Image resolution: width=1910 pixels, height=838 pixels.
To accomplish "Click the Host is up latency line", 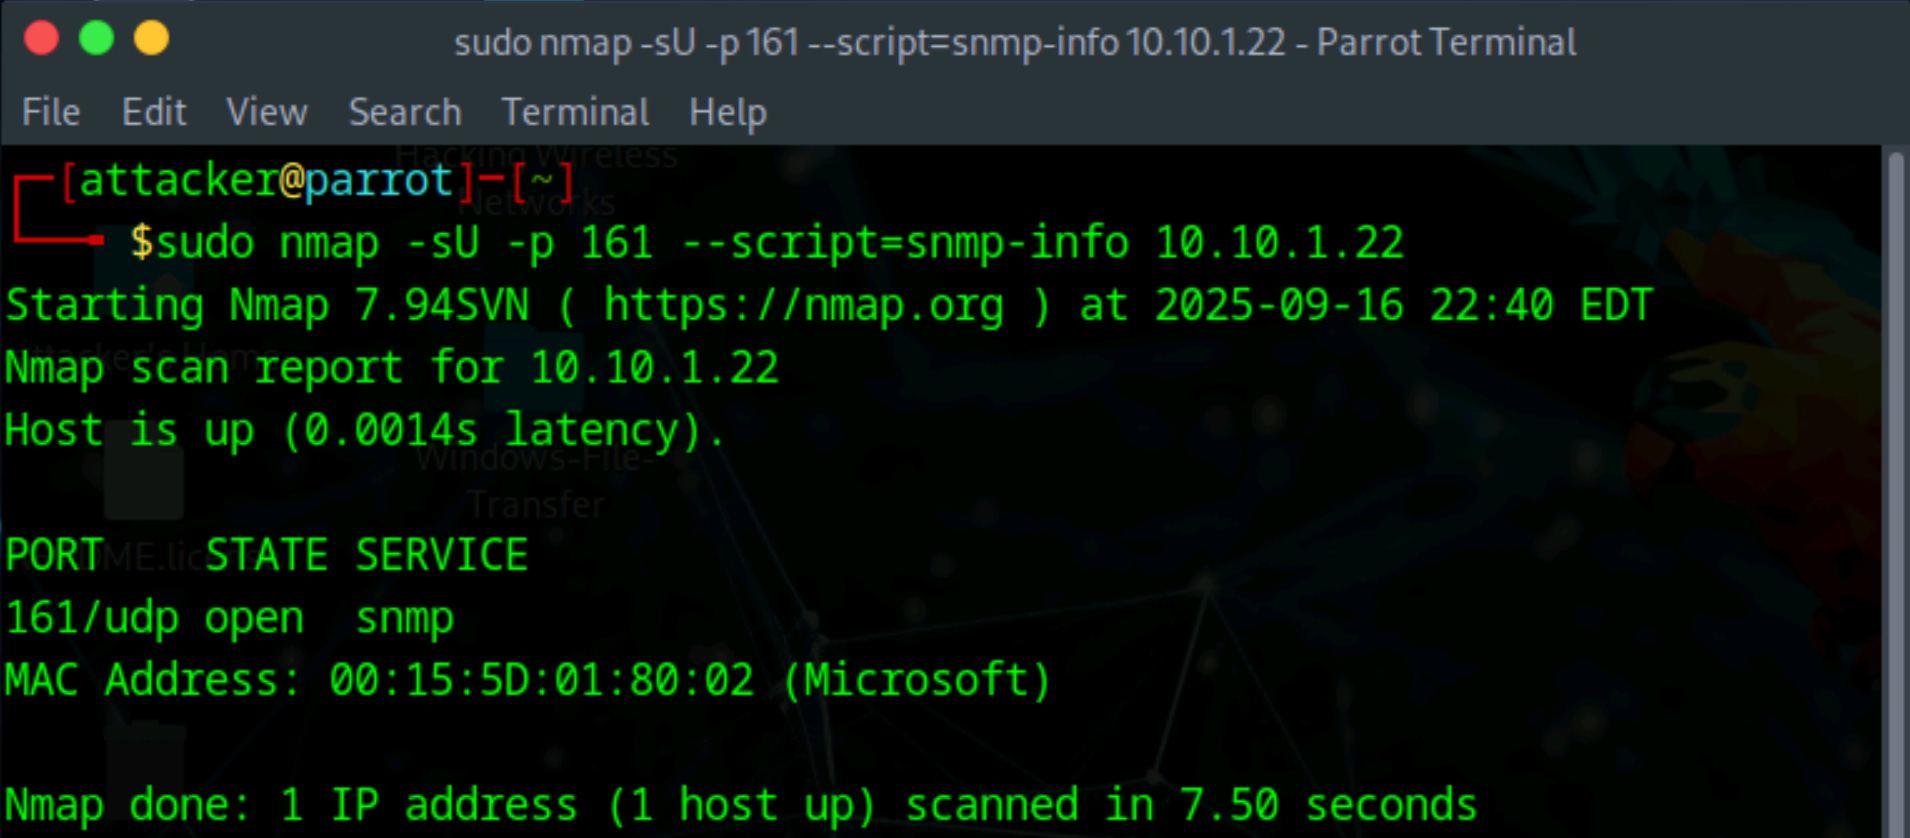I will tap(364, 431).
